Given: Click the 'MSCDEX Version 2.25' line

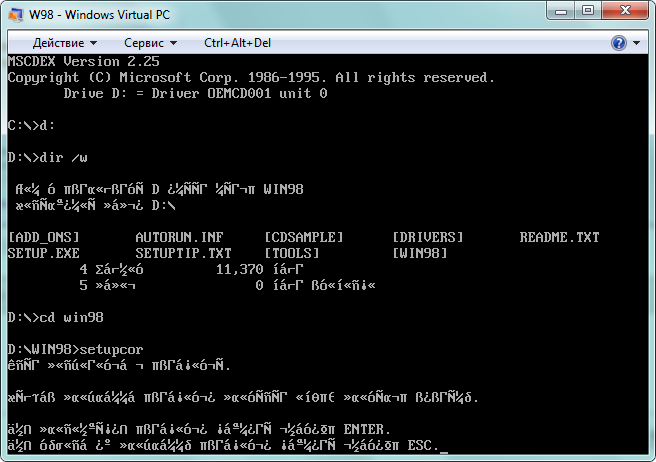Looking at the screenshot, I should 84,62.
